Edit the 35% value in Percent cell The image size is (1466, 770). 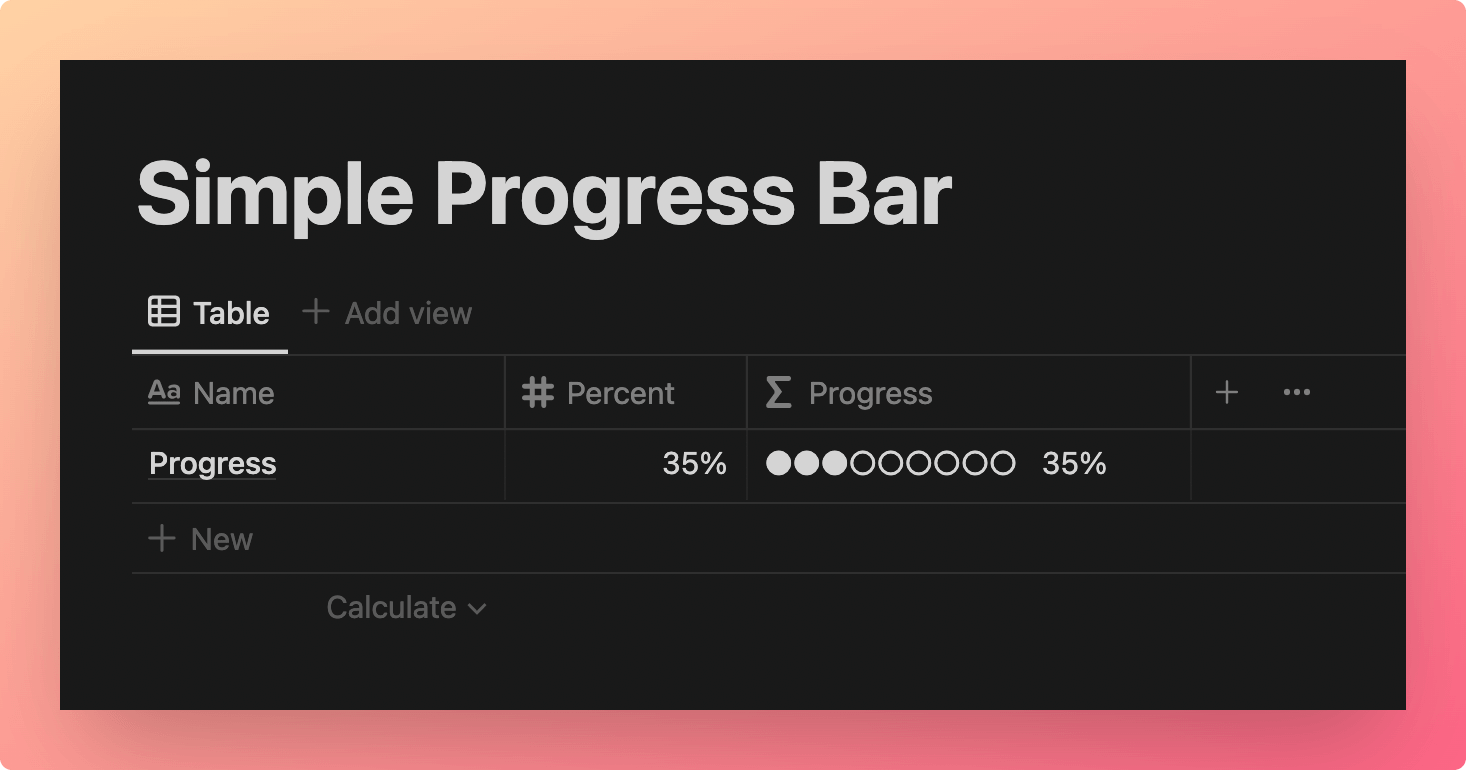pyautogui.click(x=694, y=464)
